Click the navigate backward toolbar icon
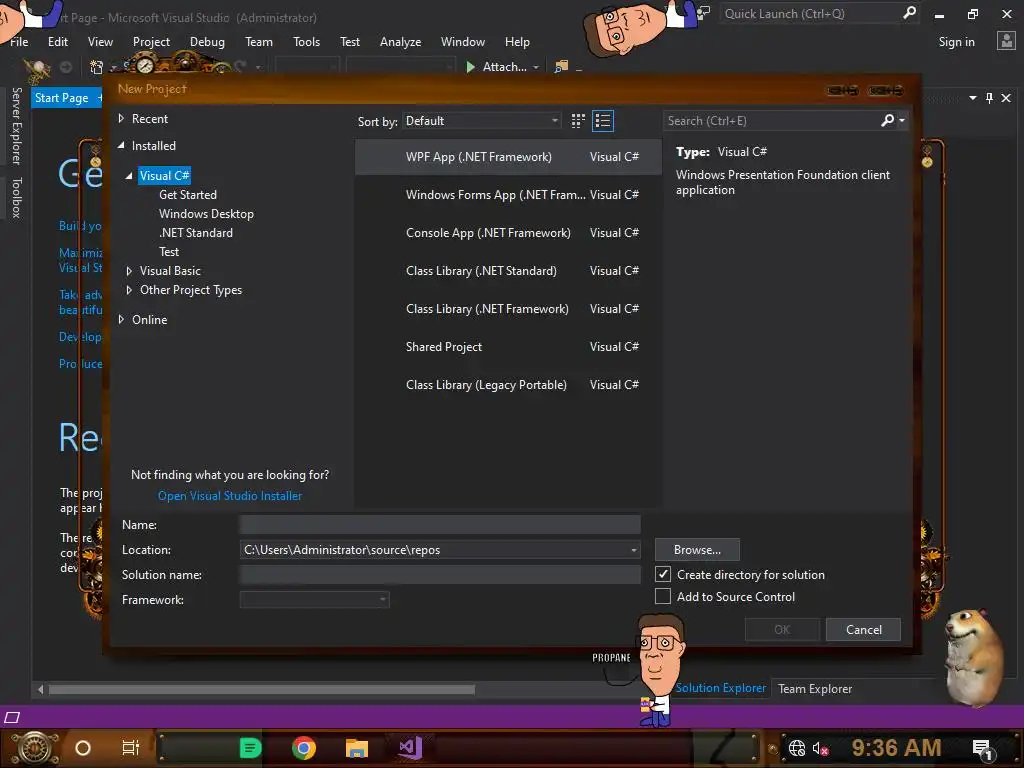The image size is (1024, 768). [37, 67]
